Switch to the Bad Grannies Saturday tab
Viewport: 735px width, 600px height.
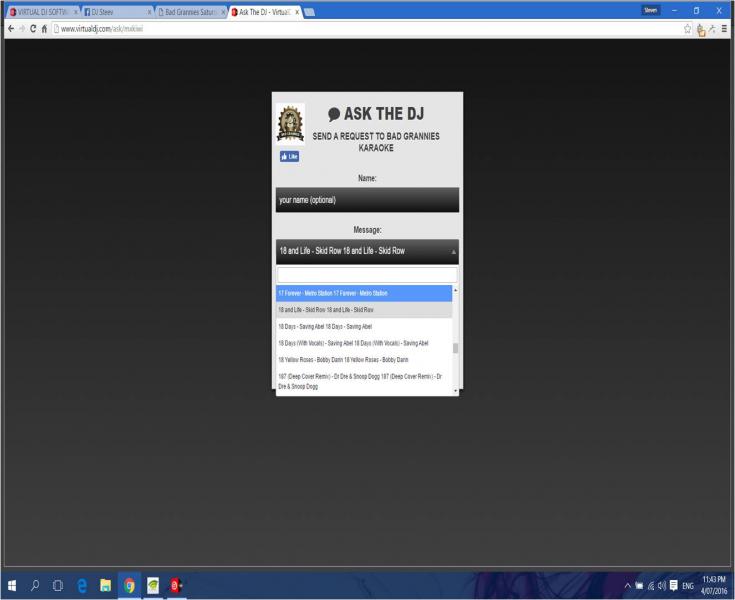pyautogui.click(x=189, y=12)
